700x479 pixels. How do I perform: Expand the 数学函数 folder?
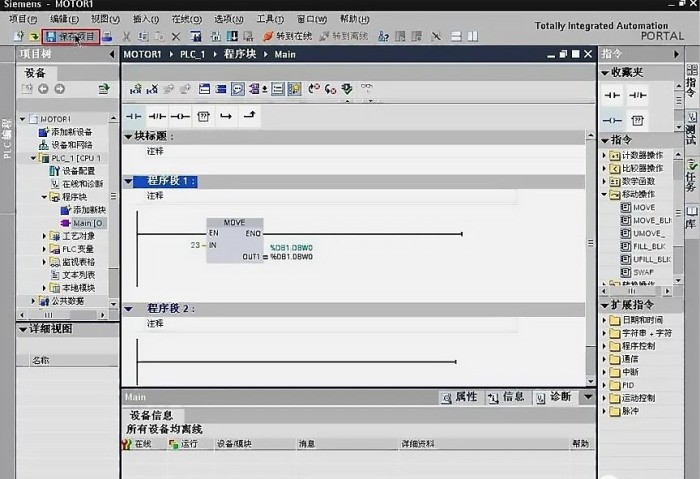(604, 181)
